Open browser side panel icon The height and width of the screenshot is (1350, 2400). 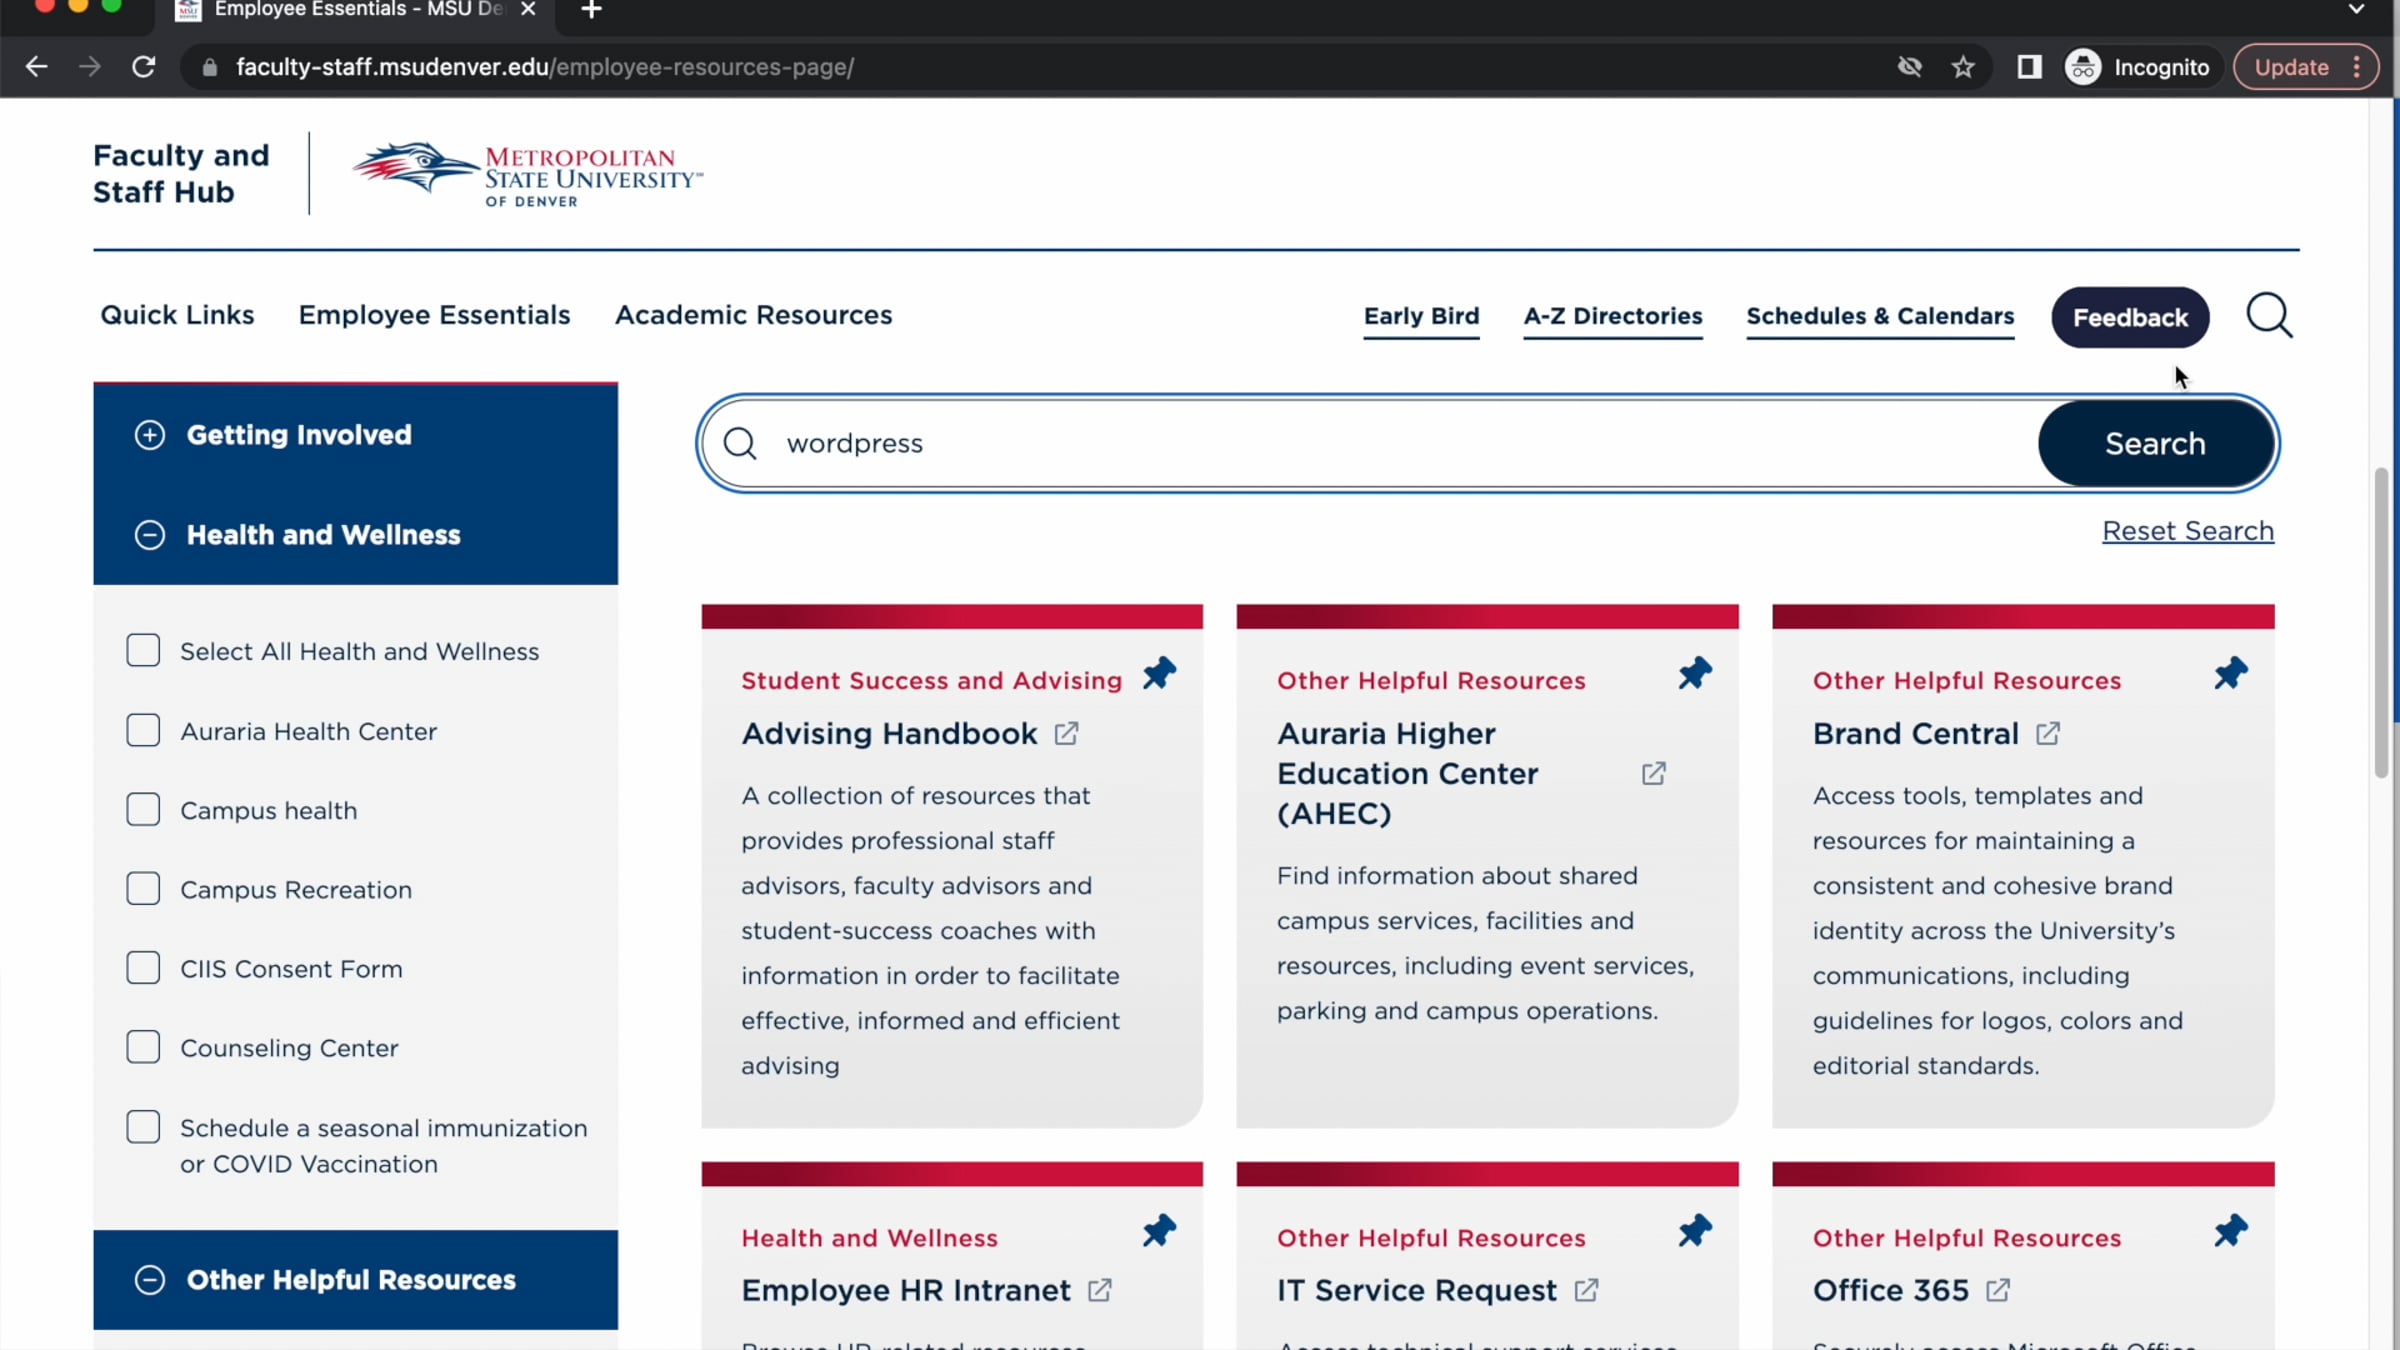(2029, 67)
